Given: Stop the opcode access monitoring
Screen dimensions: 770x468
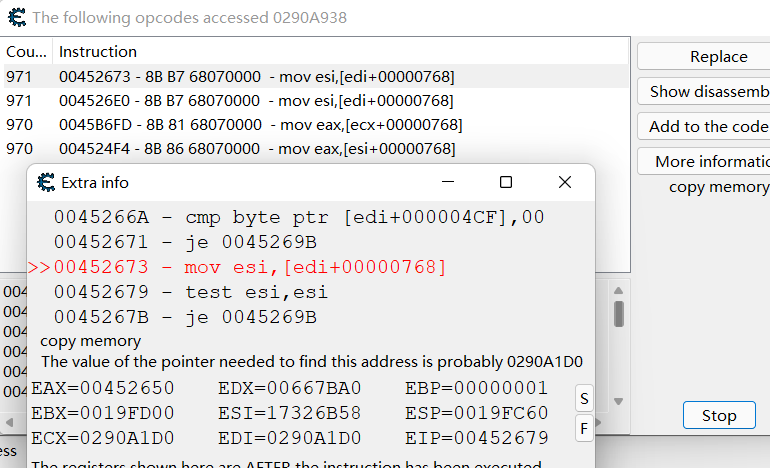Looking at the screenshot, I should [718, 415].
